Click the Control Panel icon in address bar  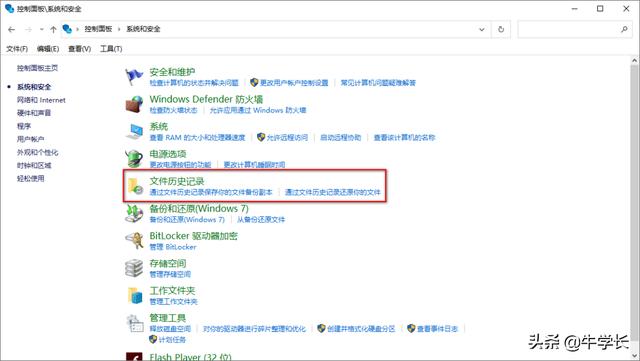pyautogui.click(x=67, y=29)
